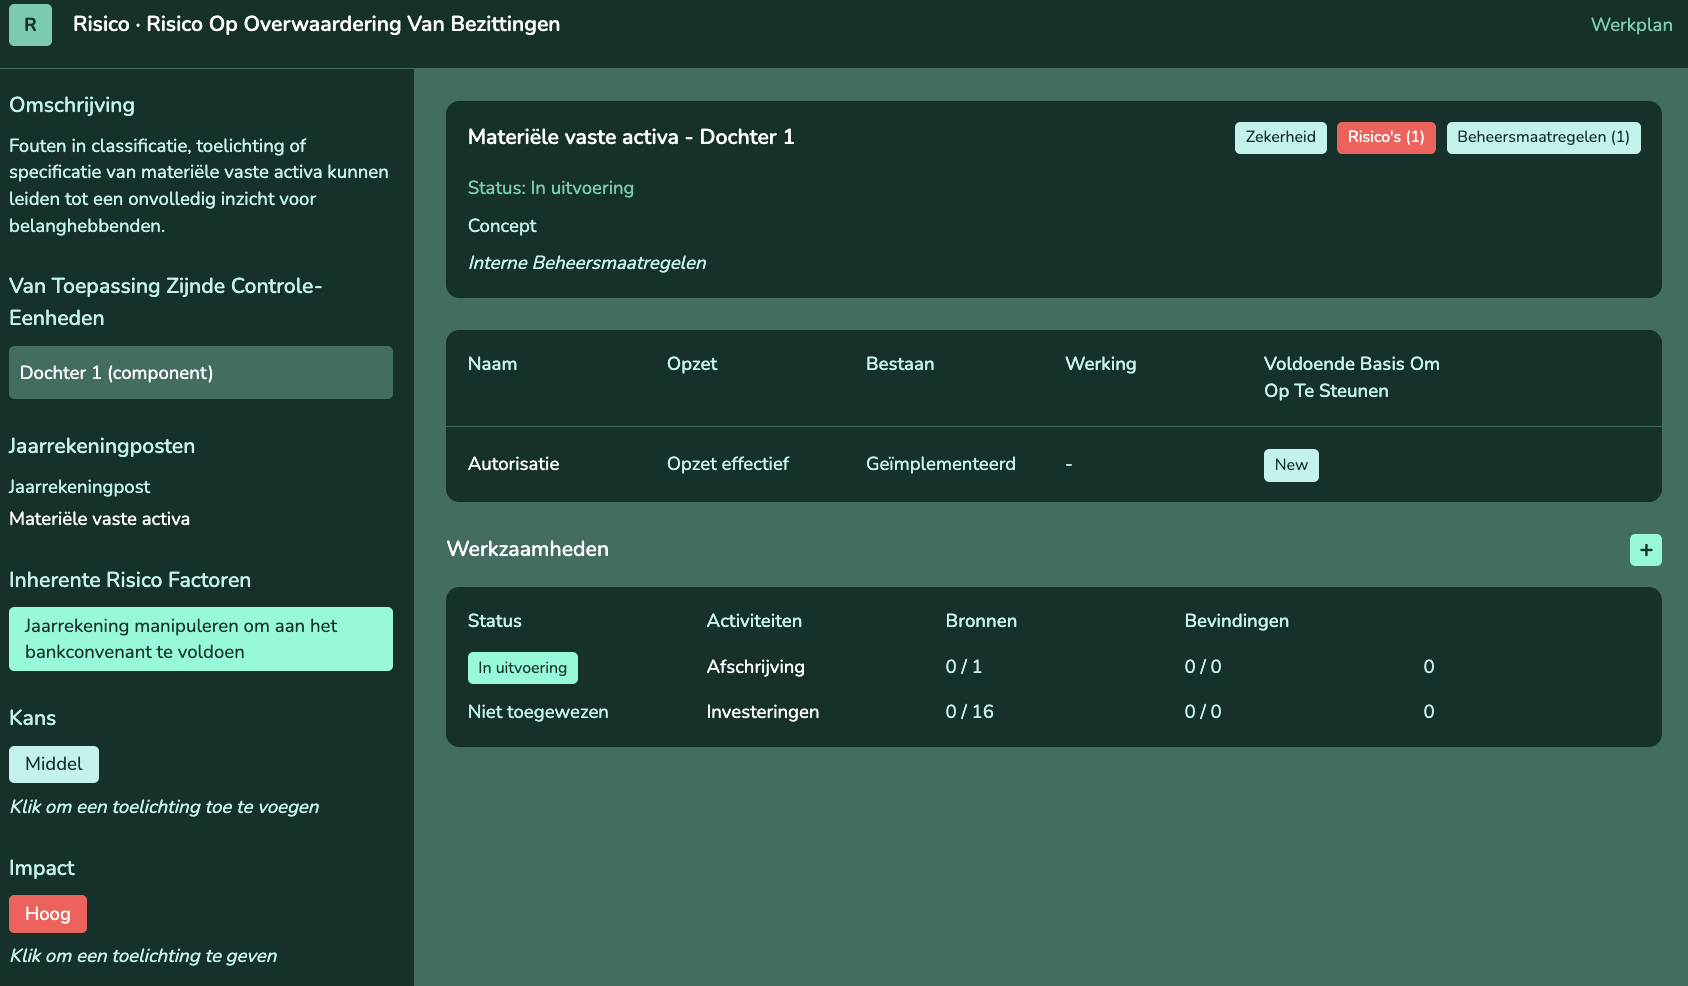Add explanation under Kans
1688x986 pixels.
tap(164, 807)
